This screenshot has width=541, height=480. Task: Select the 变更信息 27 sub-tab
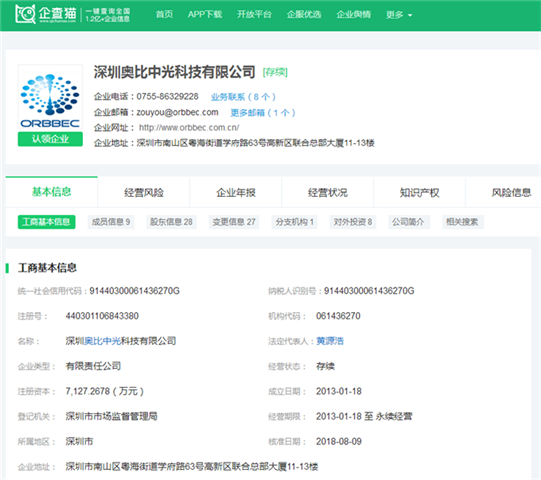point(234,222)
